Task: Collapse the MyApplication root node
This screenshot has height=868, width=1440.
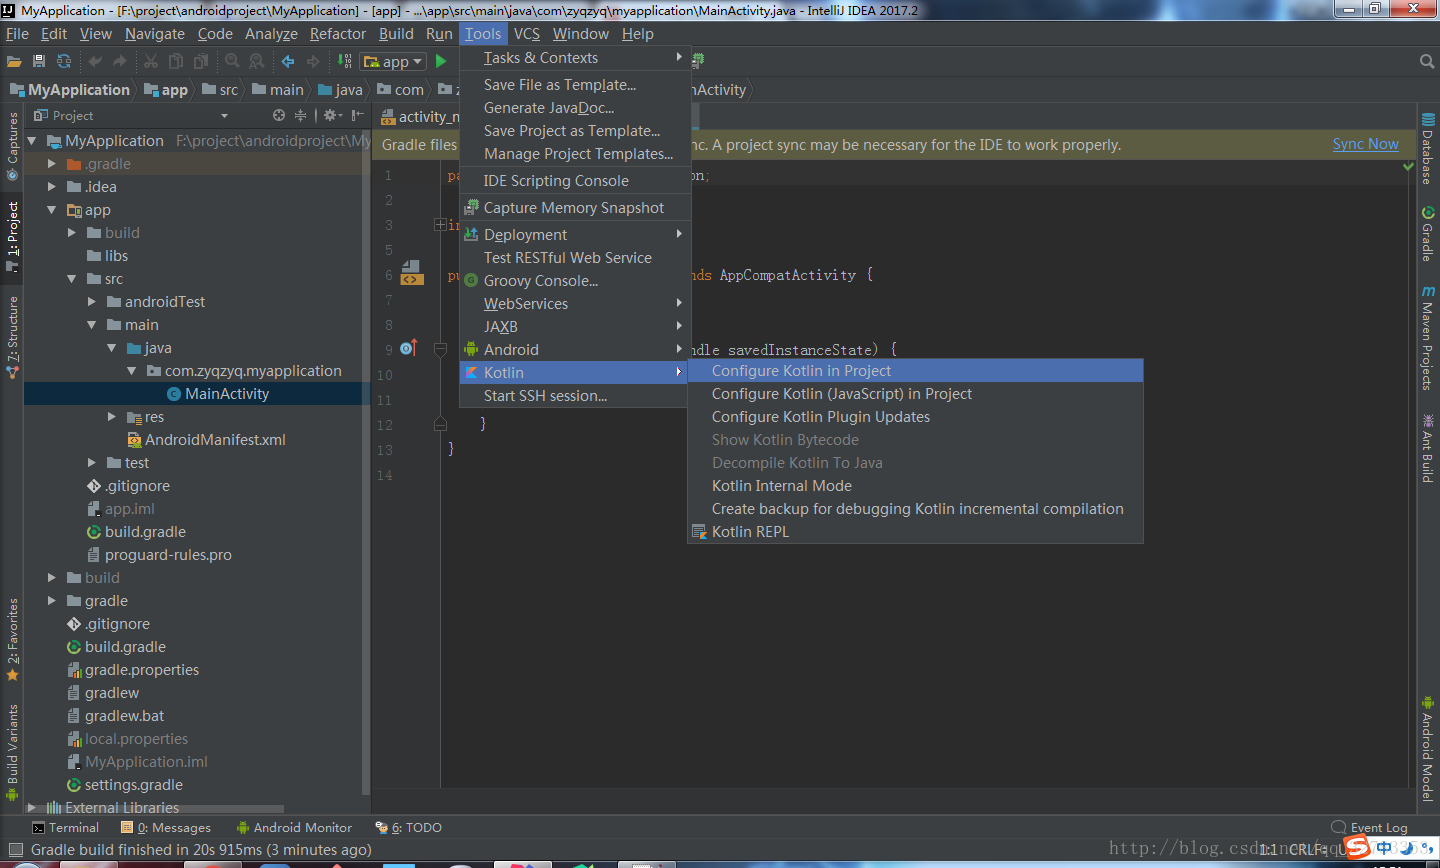Action: click(32, 141)
